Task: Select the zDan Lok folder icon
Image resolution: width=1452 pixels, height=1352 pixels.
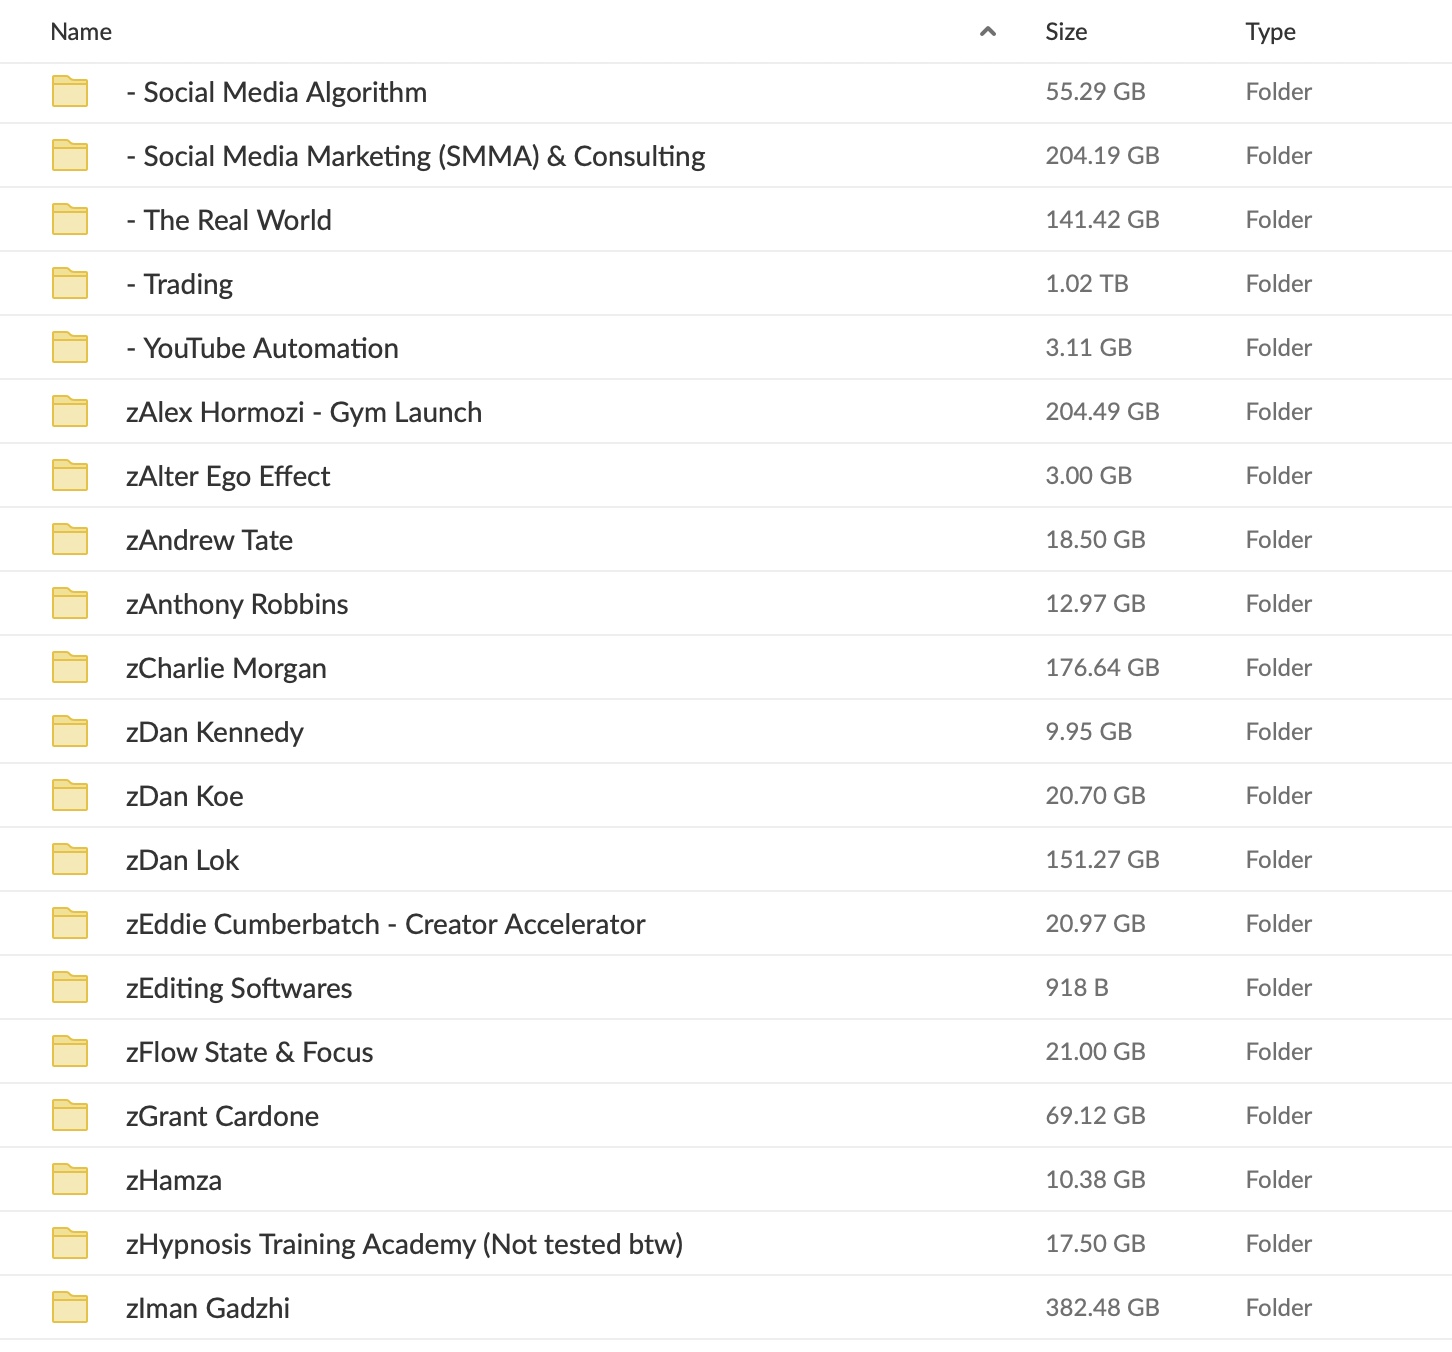Action: click(69, 859)
